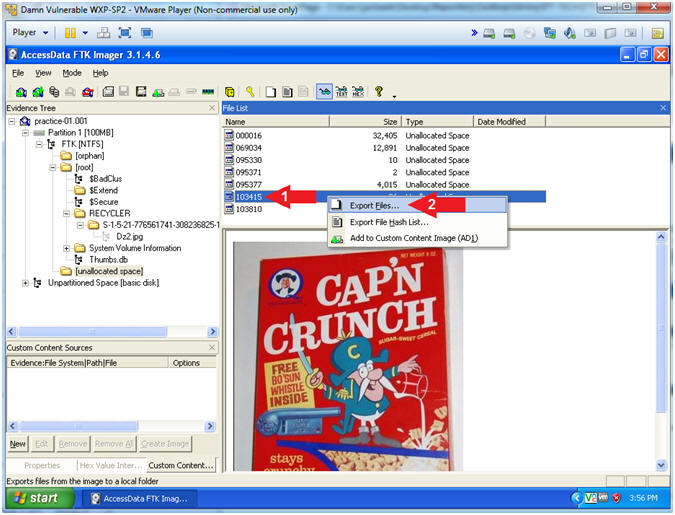Open the Help menu
This screenshot has height=515, width=675.
coord(100,73)
